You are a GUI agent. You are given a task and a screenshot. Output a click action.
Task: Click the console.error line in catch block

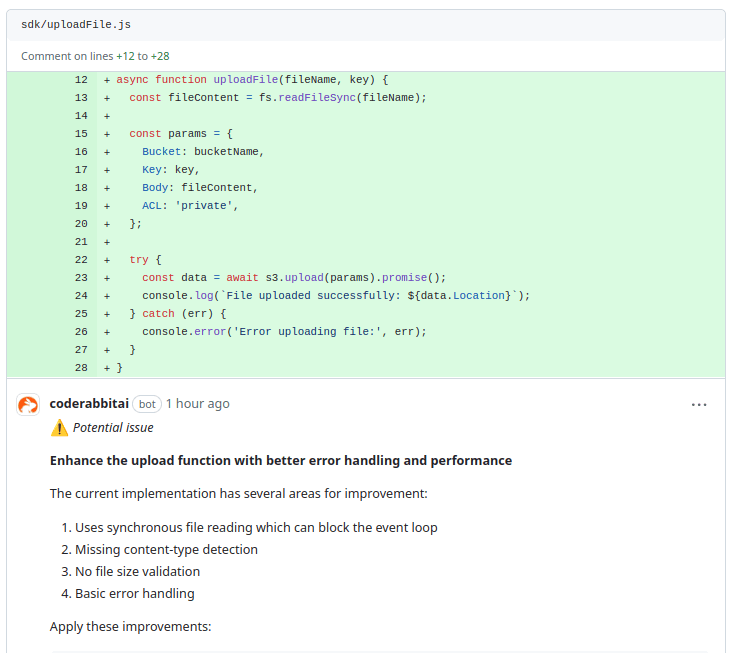(284, 332)
